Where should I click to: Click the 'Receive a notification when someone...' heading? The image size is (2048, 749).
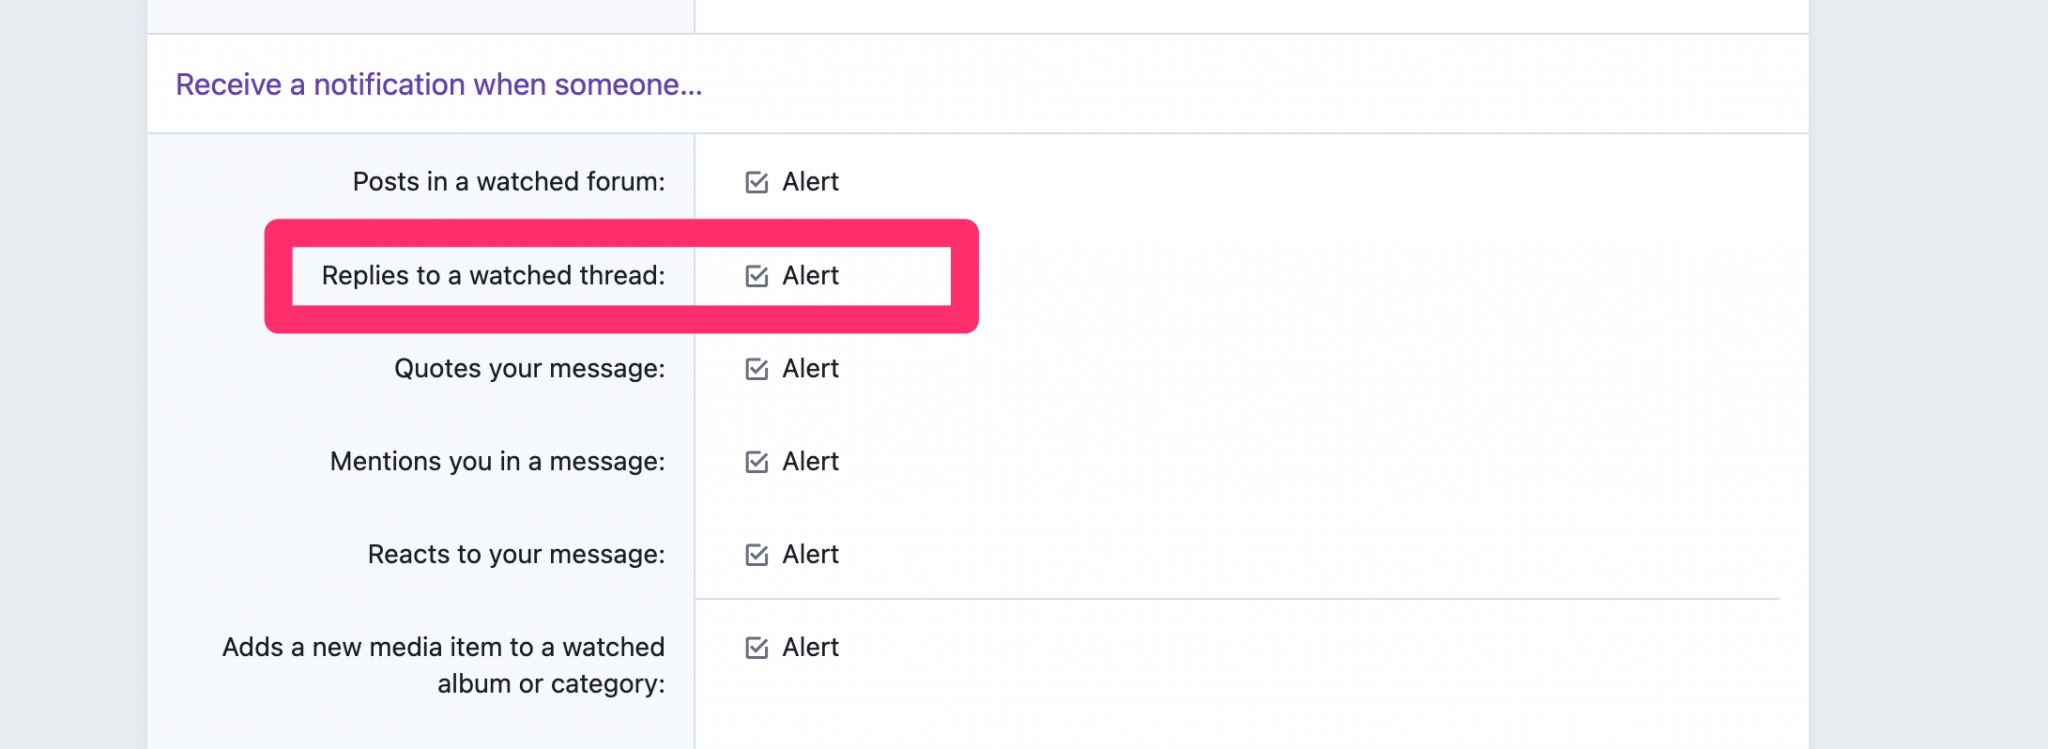pos(439,85)
